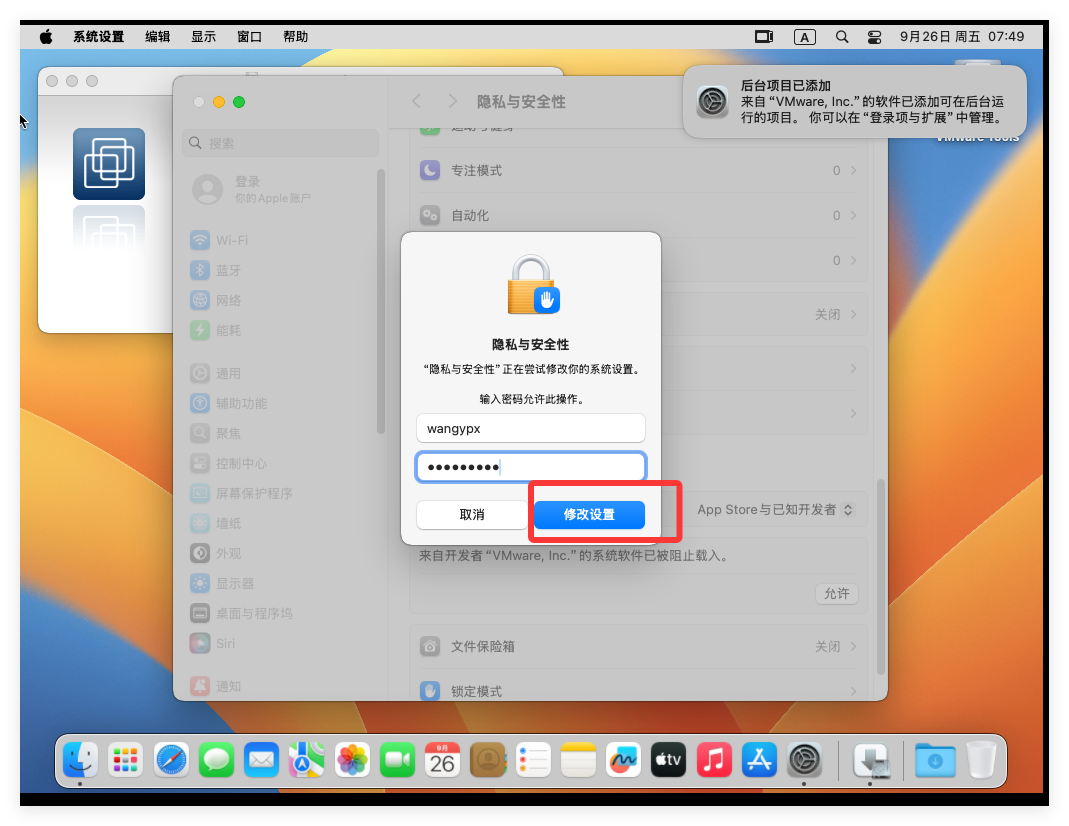The height and width of the screenshot is (826, 1069).
Task: Click the password field in the dialog
Action: point(530,467)
